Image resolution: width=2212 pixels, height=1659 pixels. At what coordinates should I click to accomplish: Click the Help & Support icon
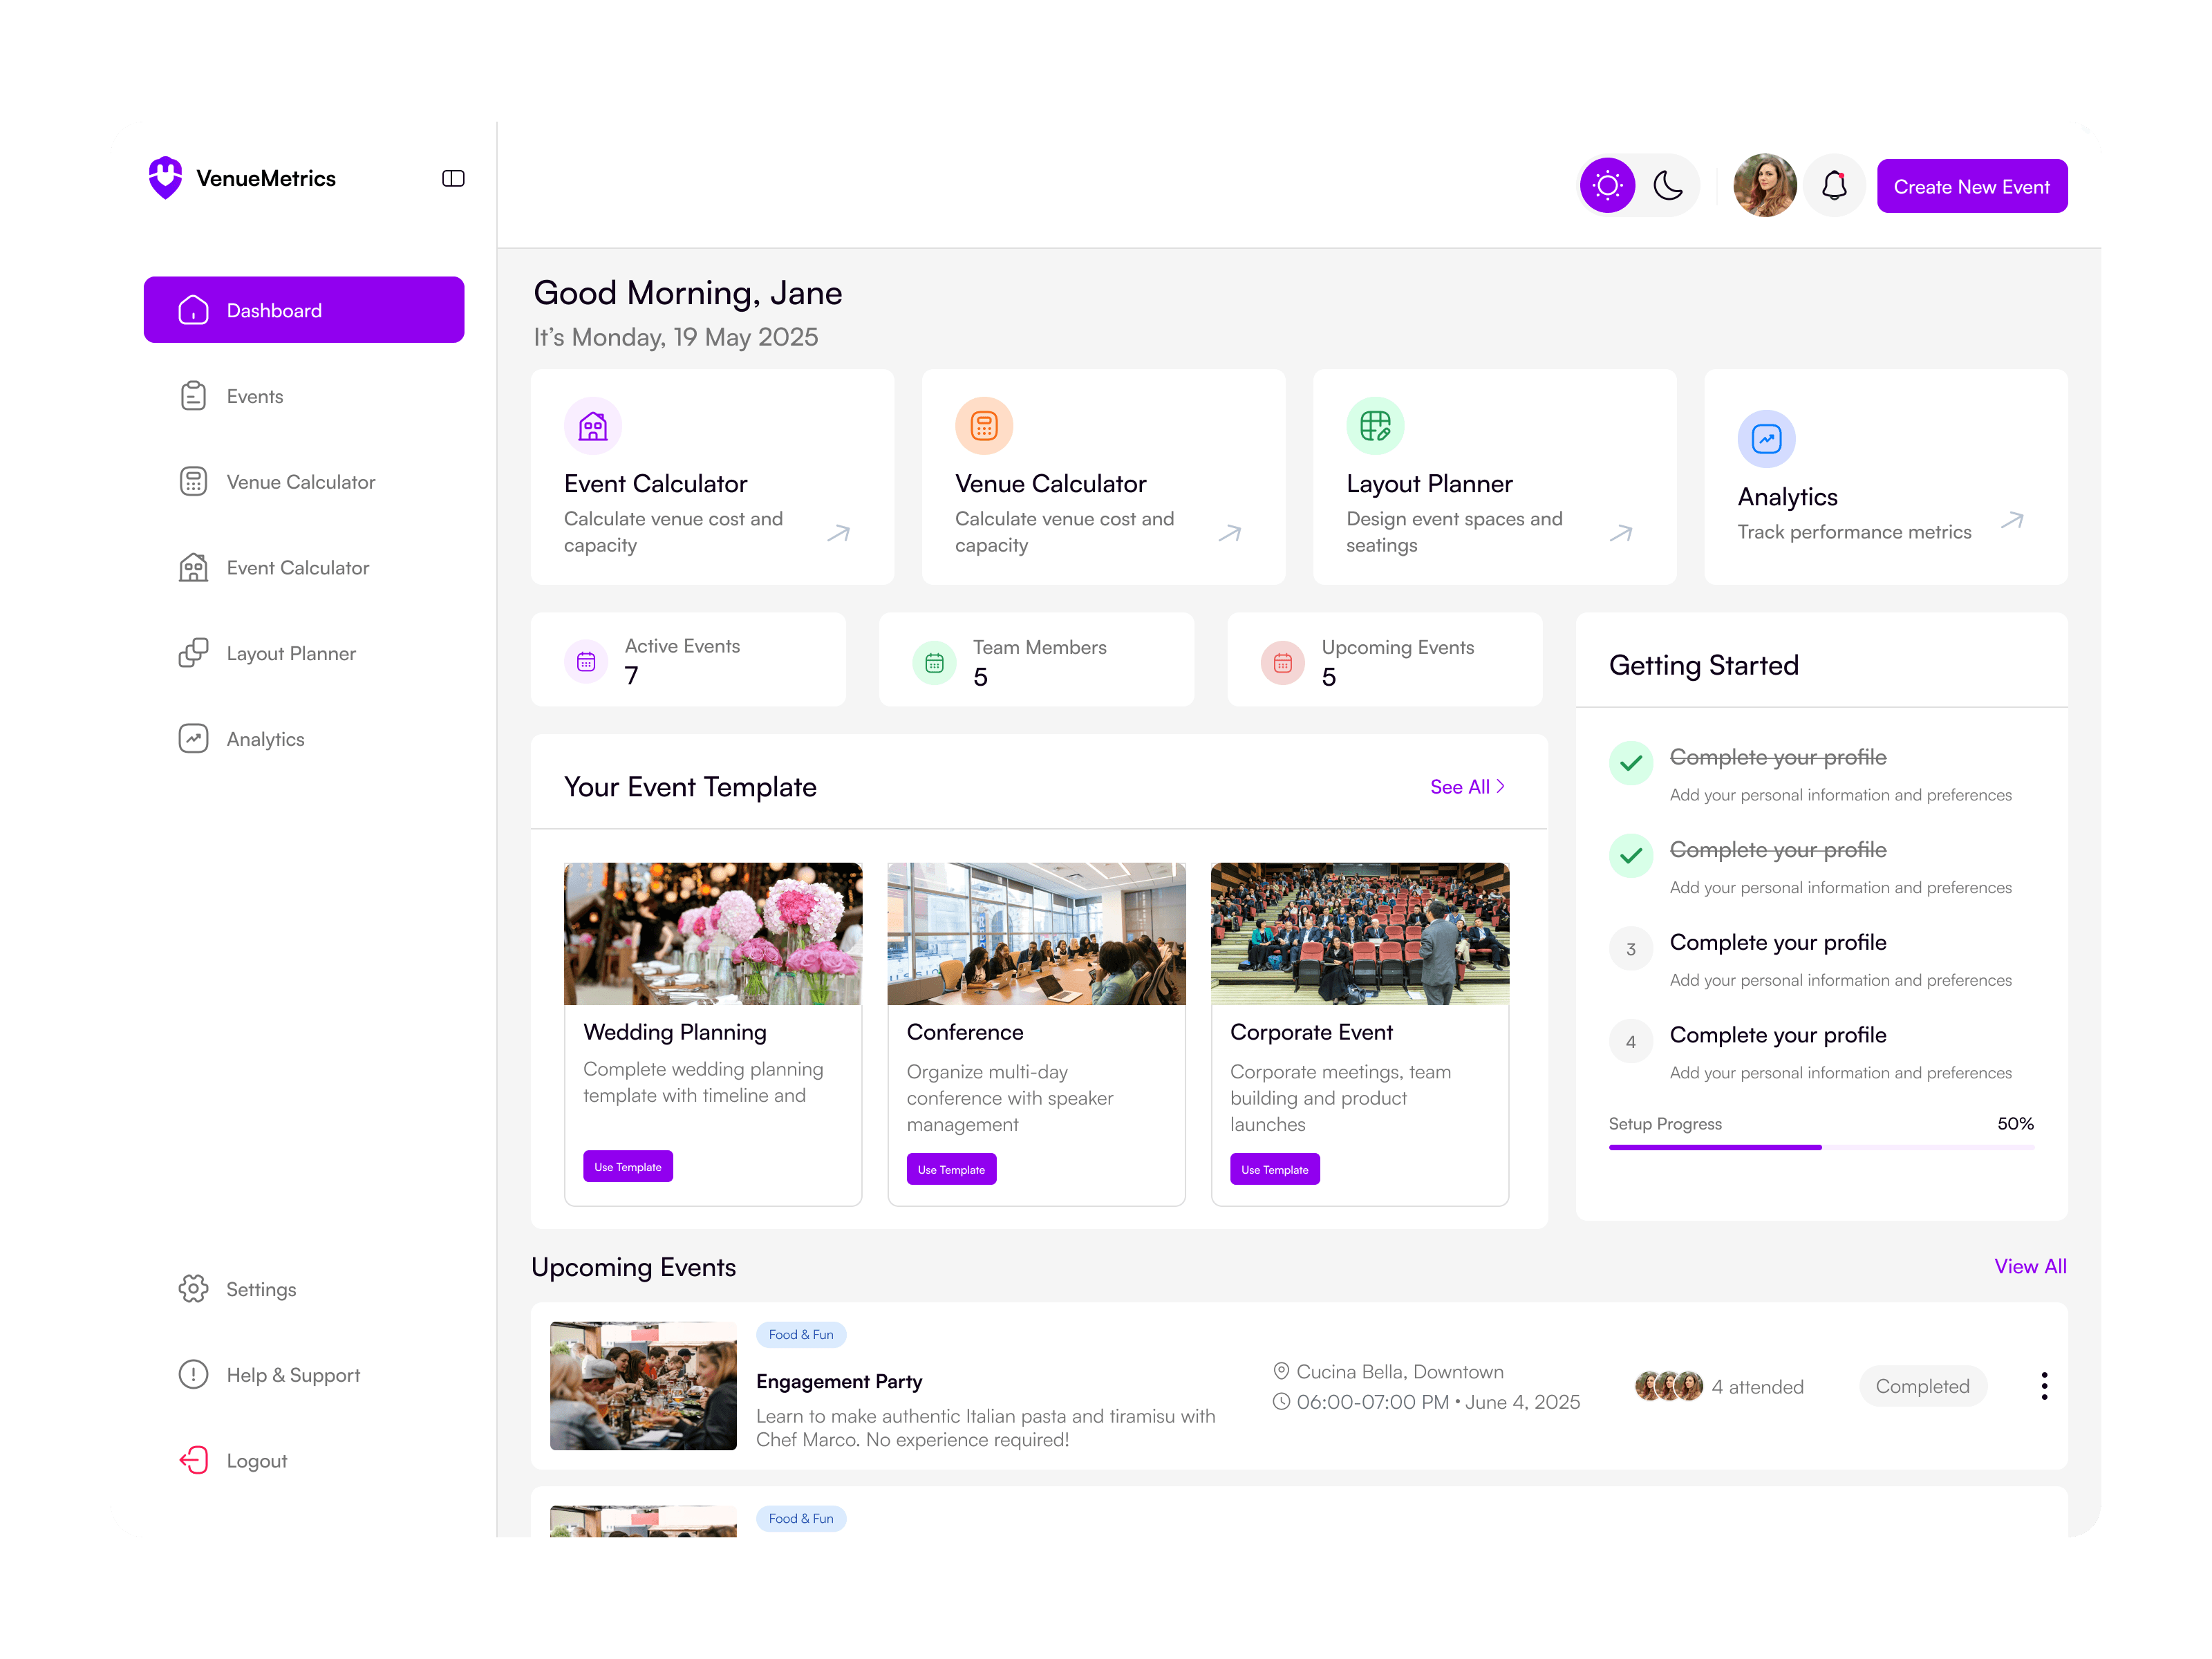click(193, 1374)
